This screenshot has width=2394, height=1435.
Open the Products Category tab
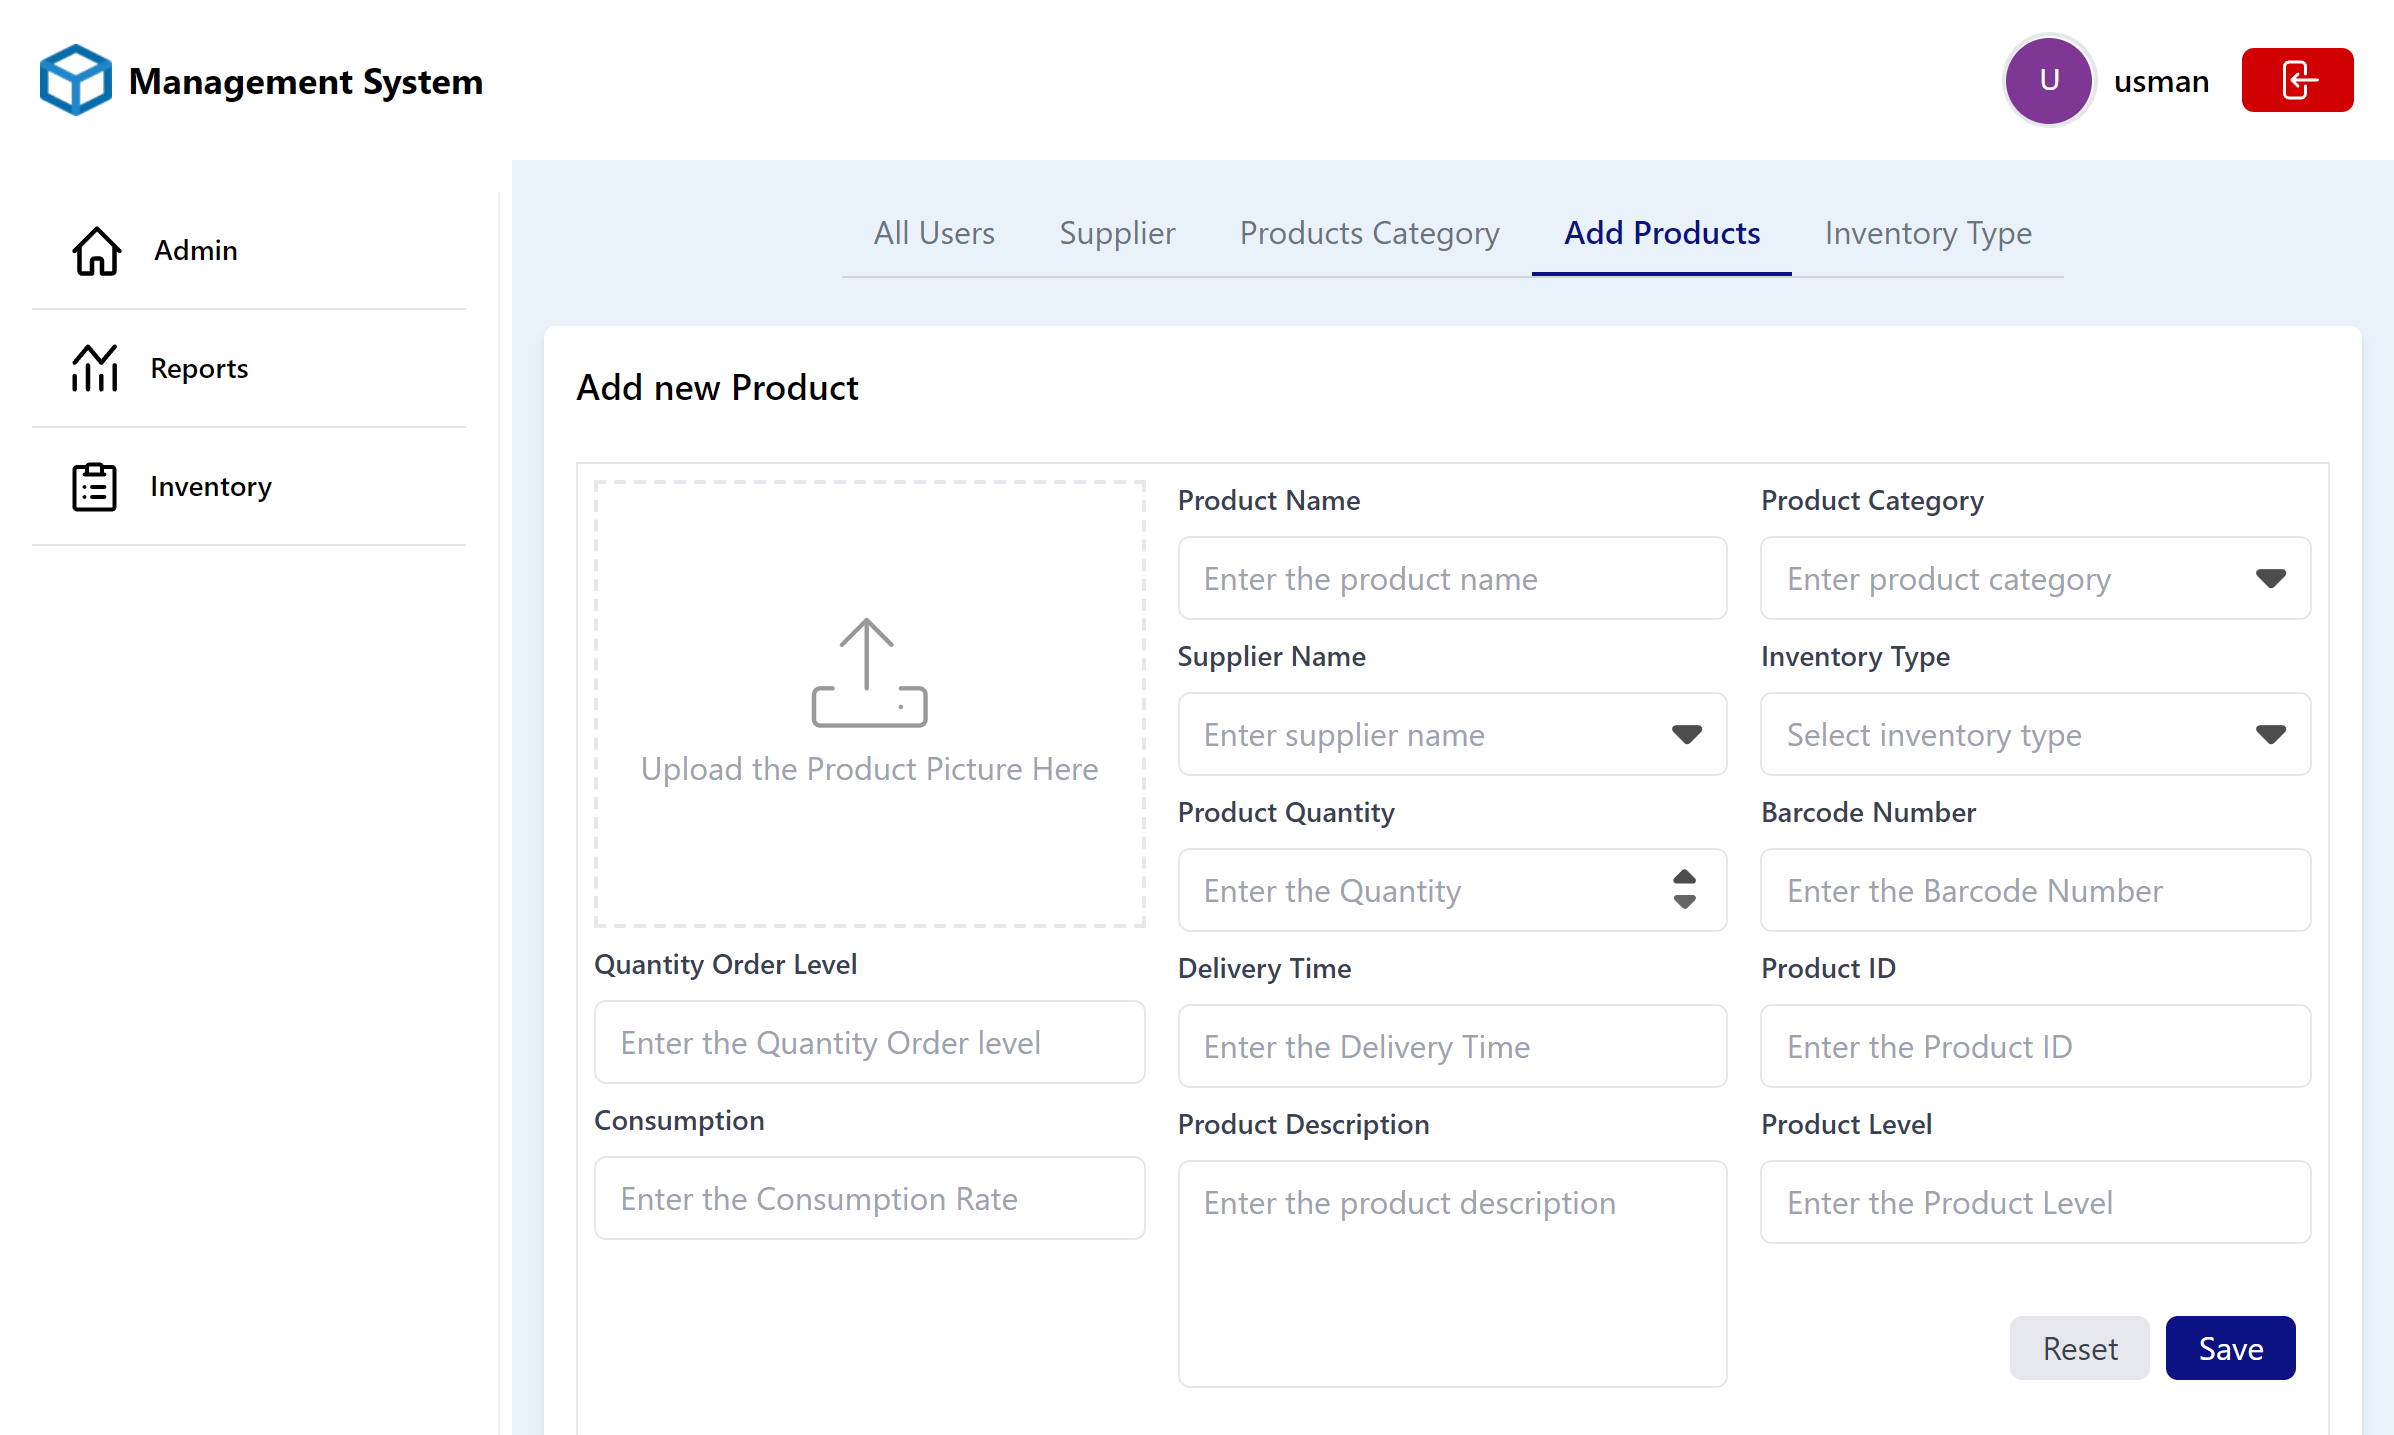tap(1368, 233)
